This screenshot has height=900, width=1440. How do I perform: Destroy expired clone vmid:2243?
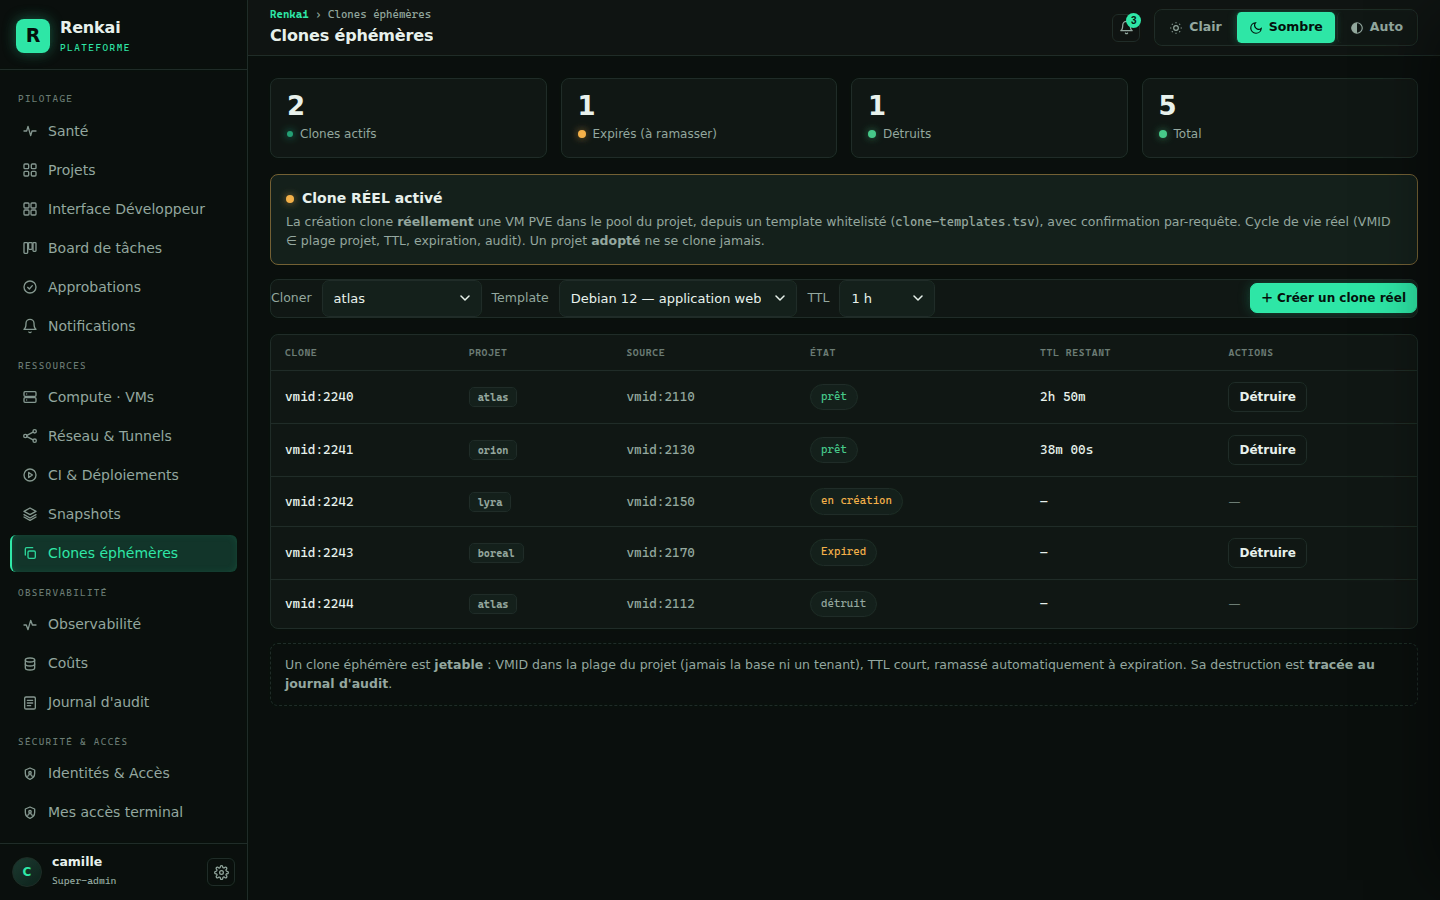(x=1267, y=553)
